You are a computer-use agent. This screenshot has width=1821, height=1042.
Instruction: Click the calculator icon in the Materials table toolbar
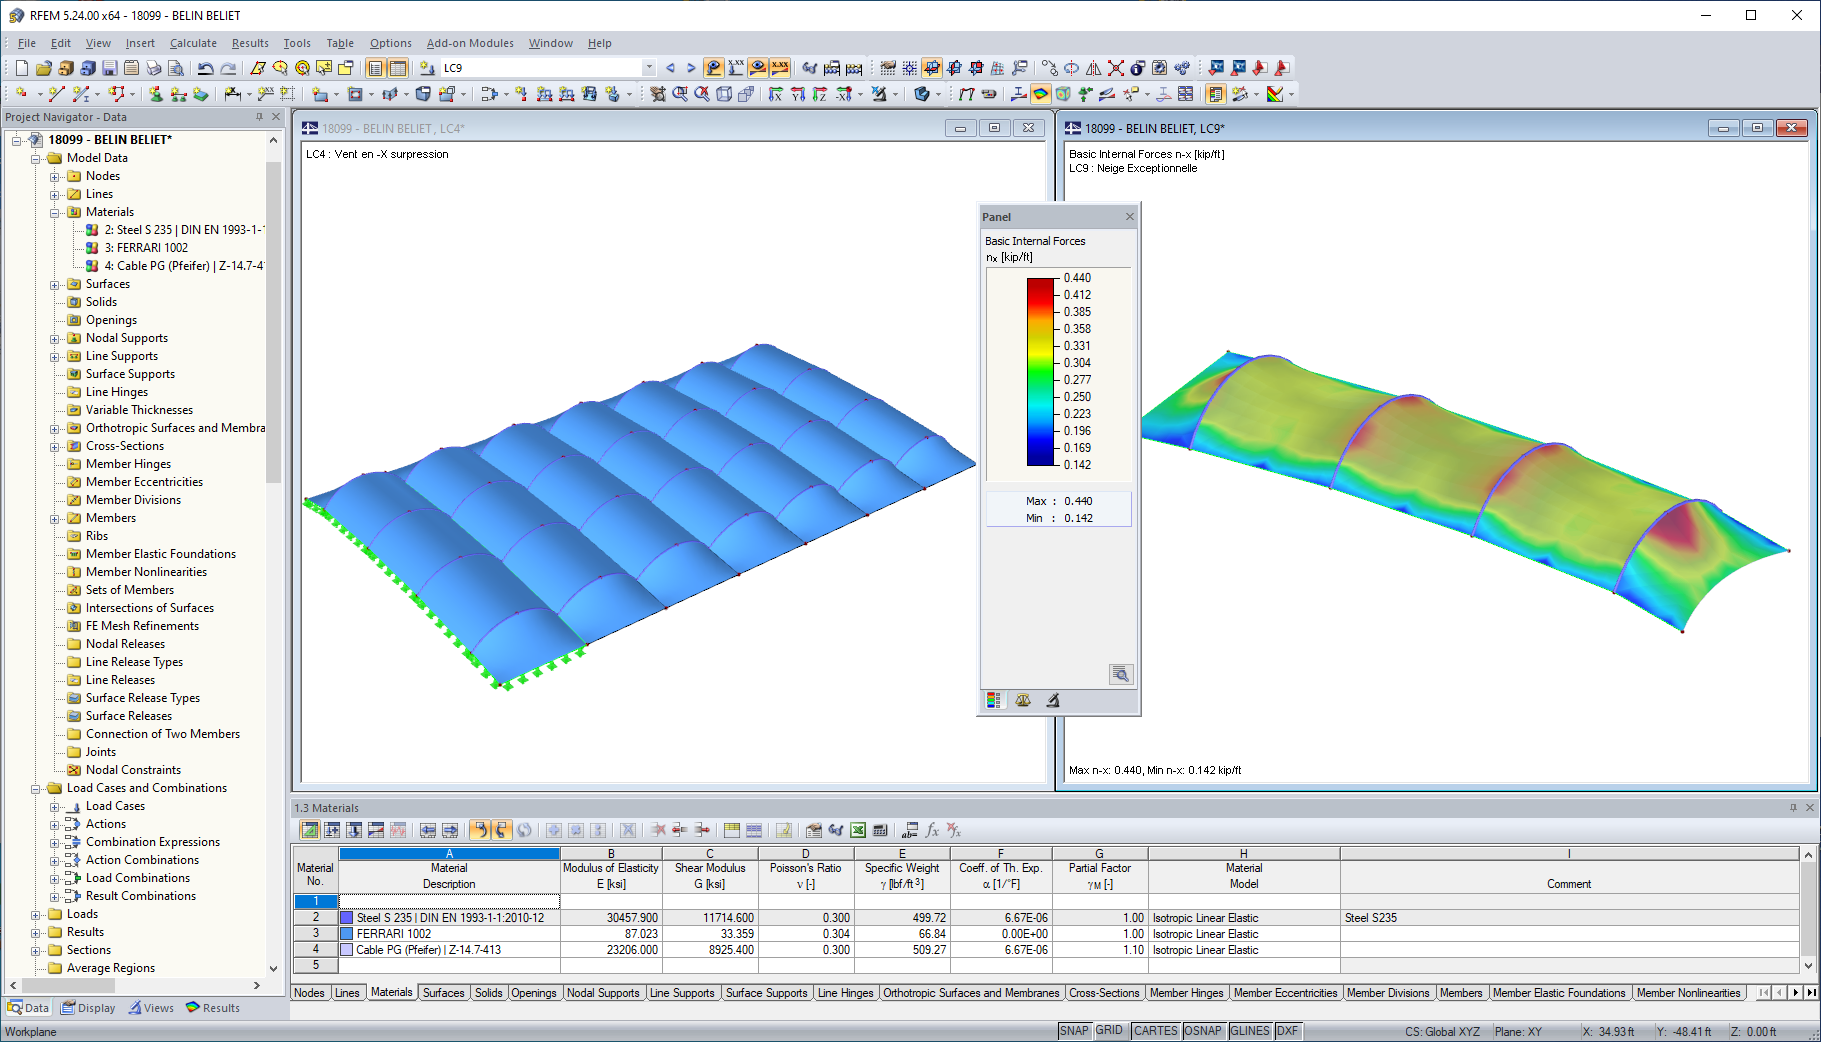[881, 830]
